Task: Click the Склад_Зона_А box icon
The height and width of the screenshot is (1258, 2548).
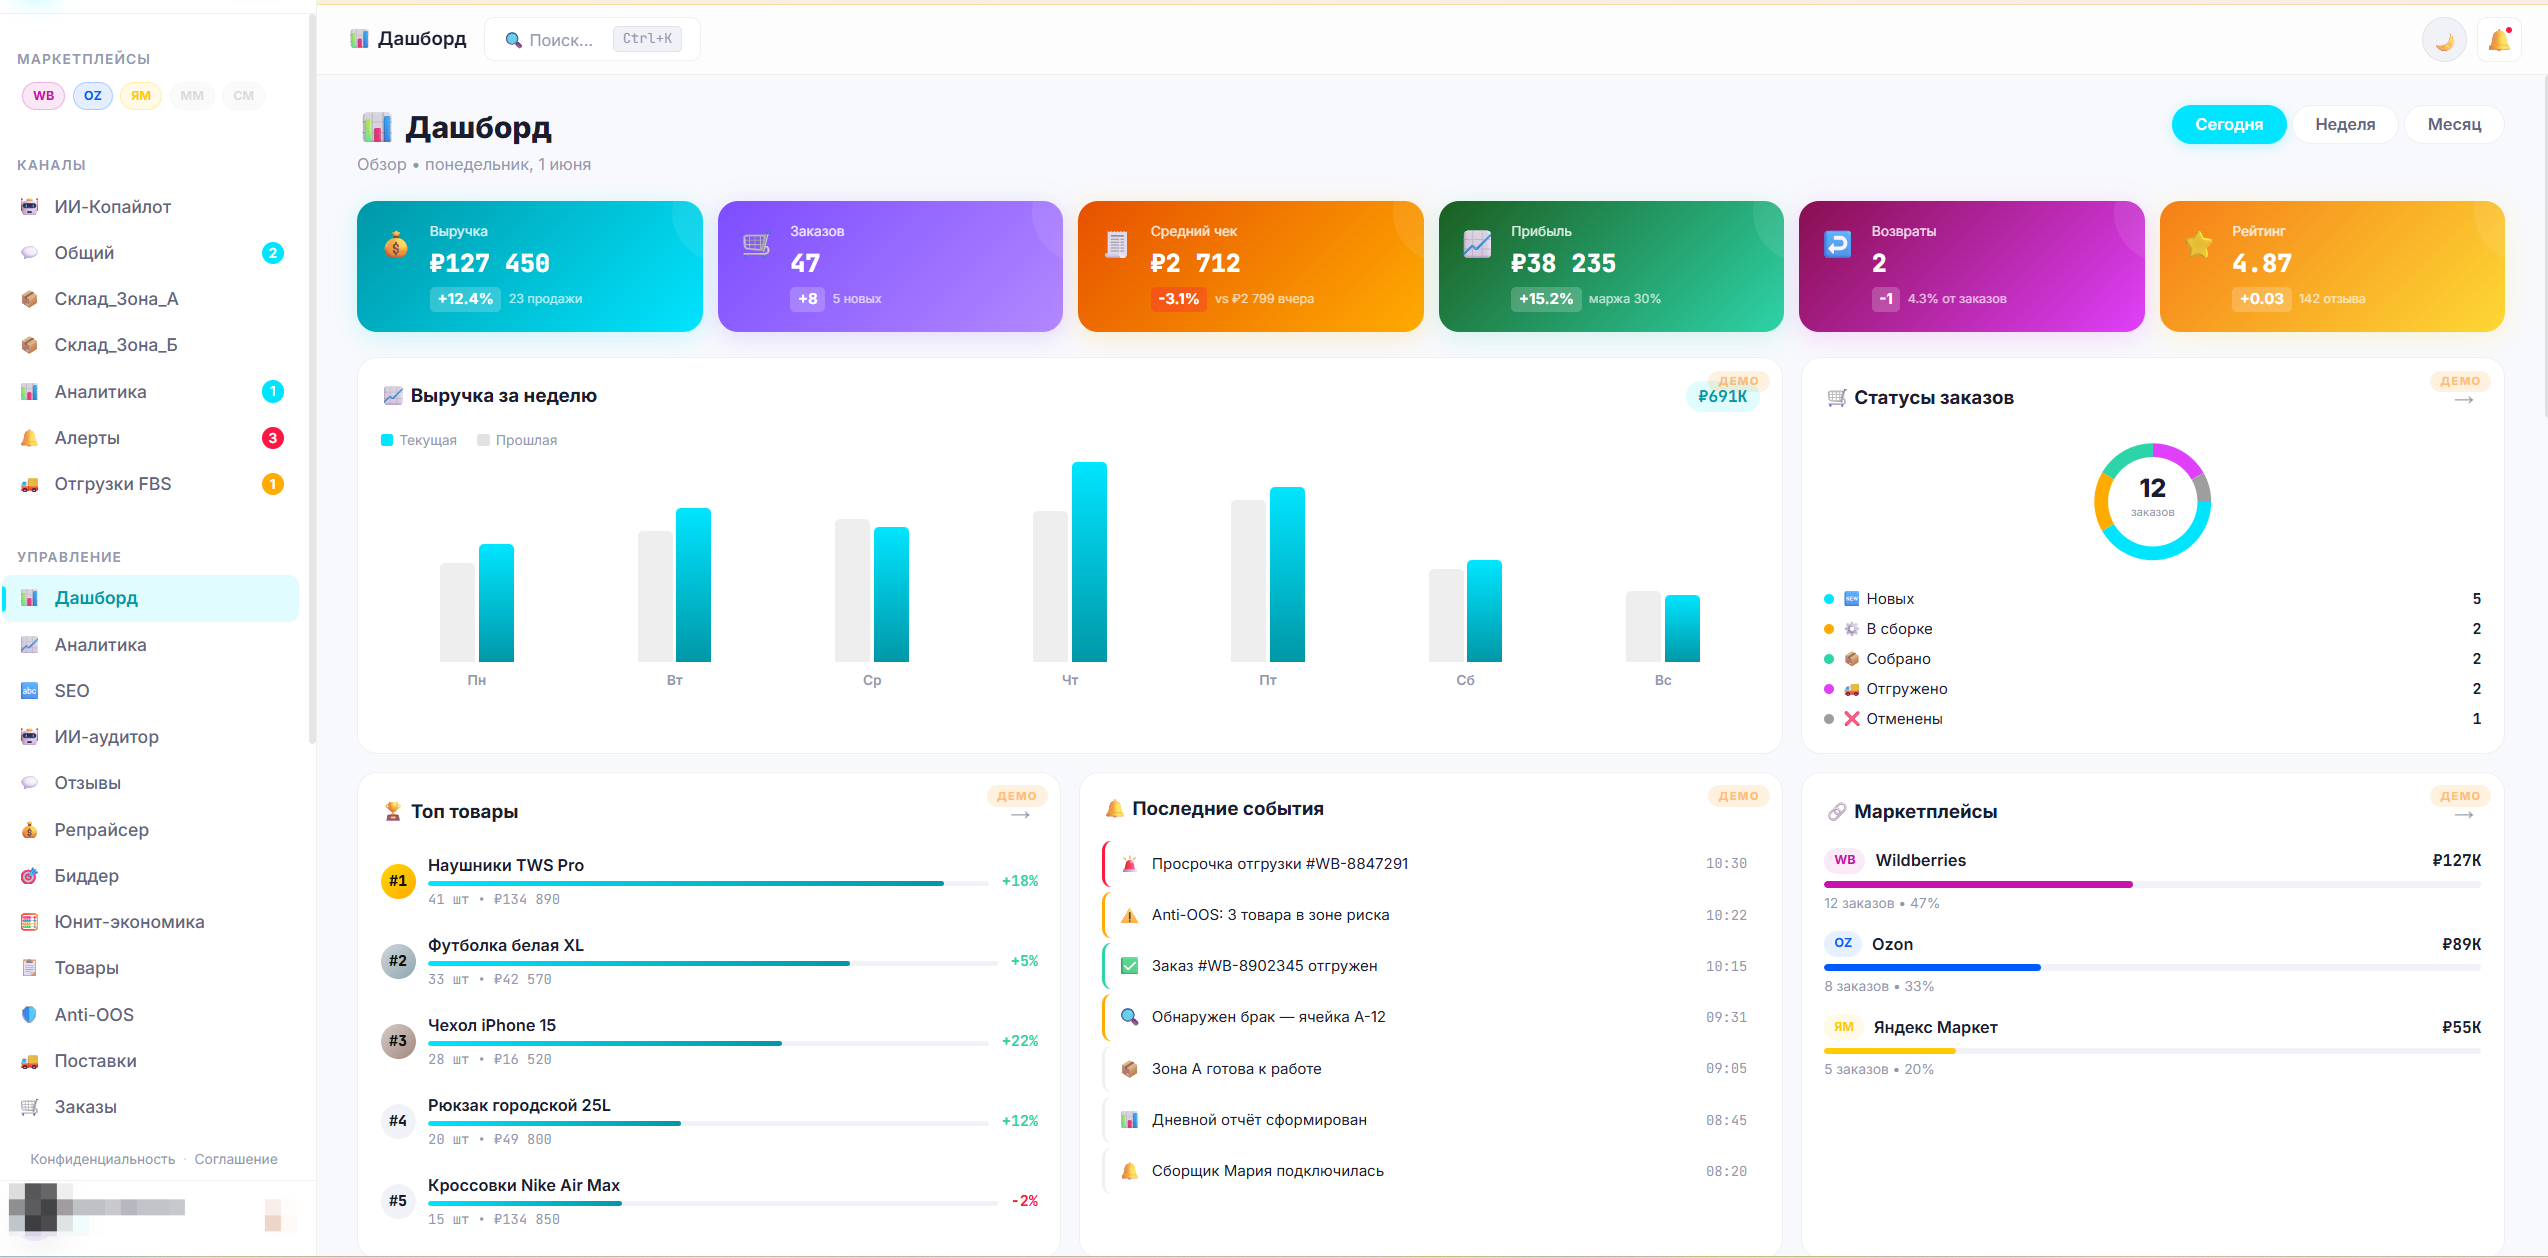Action: click(30, 299)
